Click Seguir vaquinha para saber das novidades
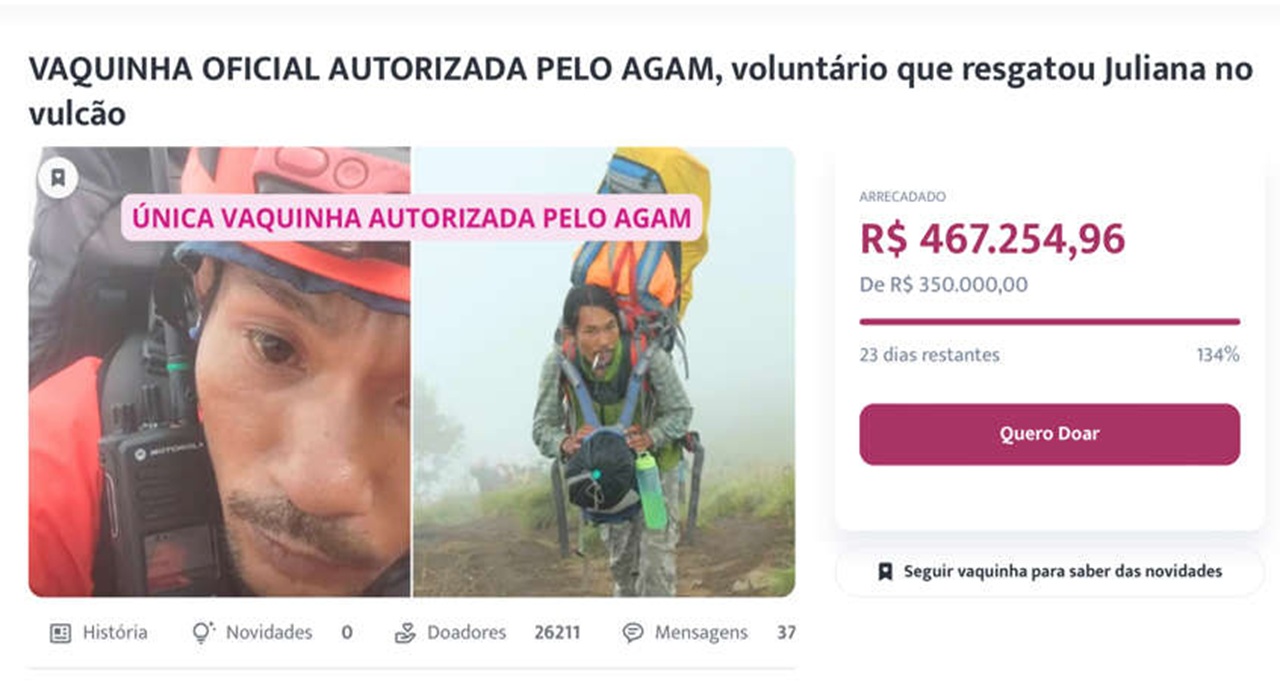Screen dimensions: 1280x685 click(x=1048, y=572)
